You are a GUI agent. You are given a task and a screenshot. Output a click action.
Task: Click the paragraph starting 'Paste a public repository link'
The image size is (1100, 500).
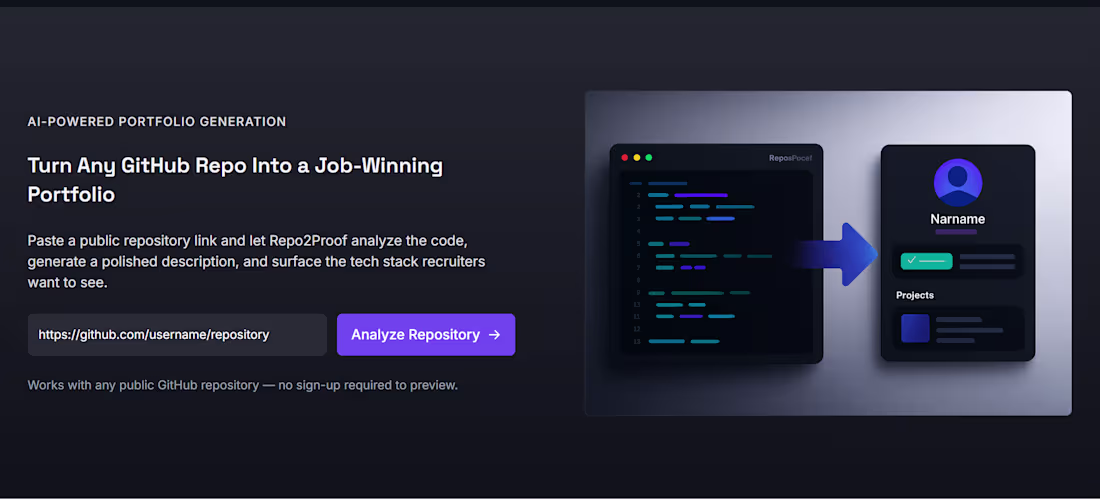pos(257,262)
